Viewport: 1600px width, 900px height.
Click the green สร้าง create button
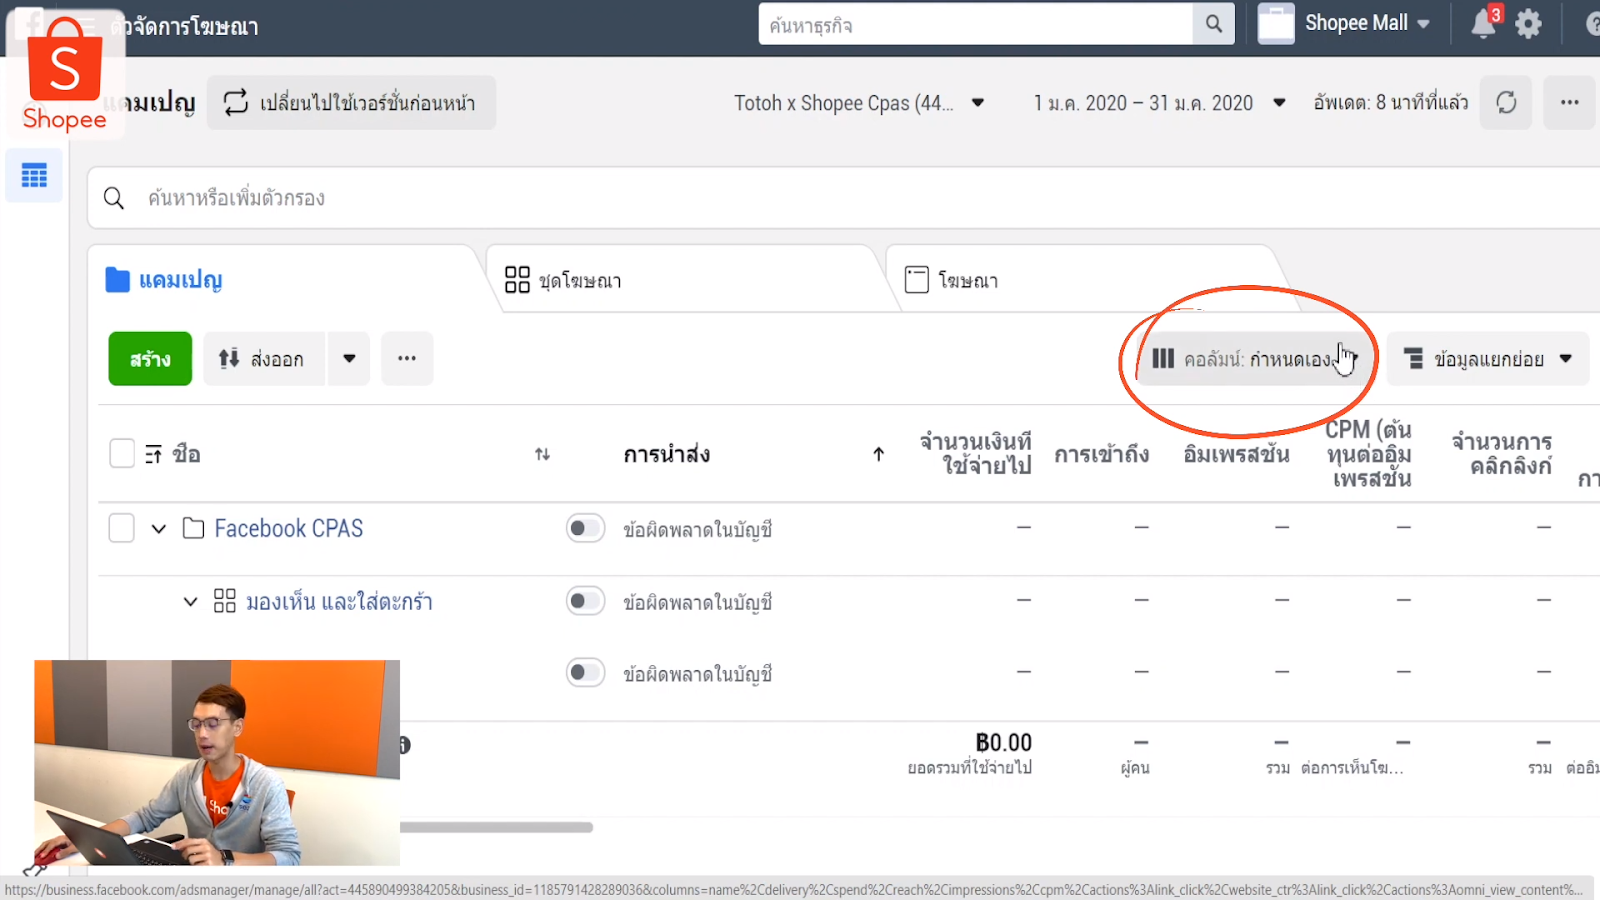tap(149, 358)
